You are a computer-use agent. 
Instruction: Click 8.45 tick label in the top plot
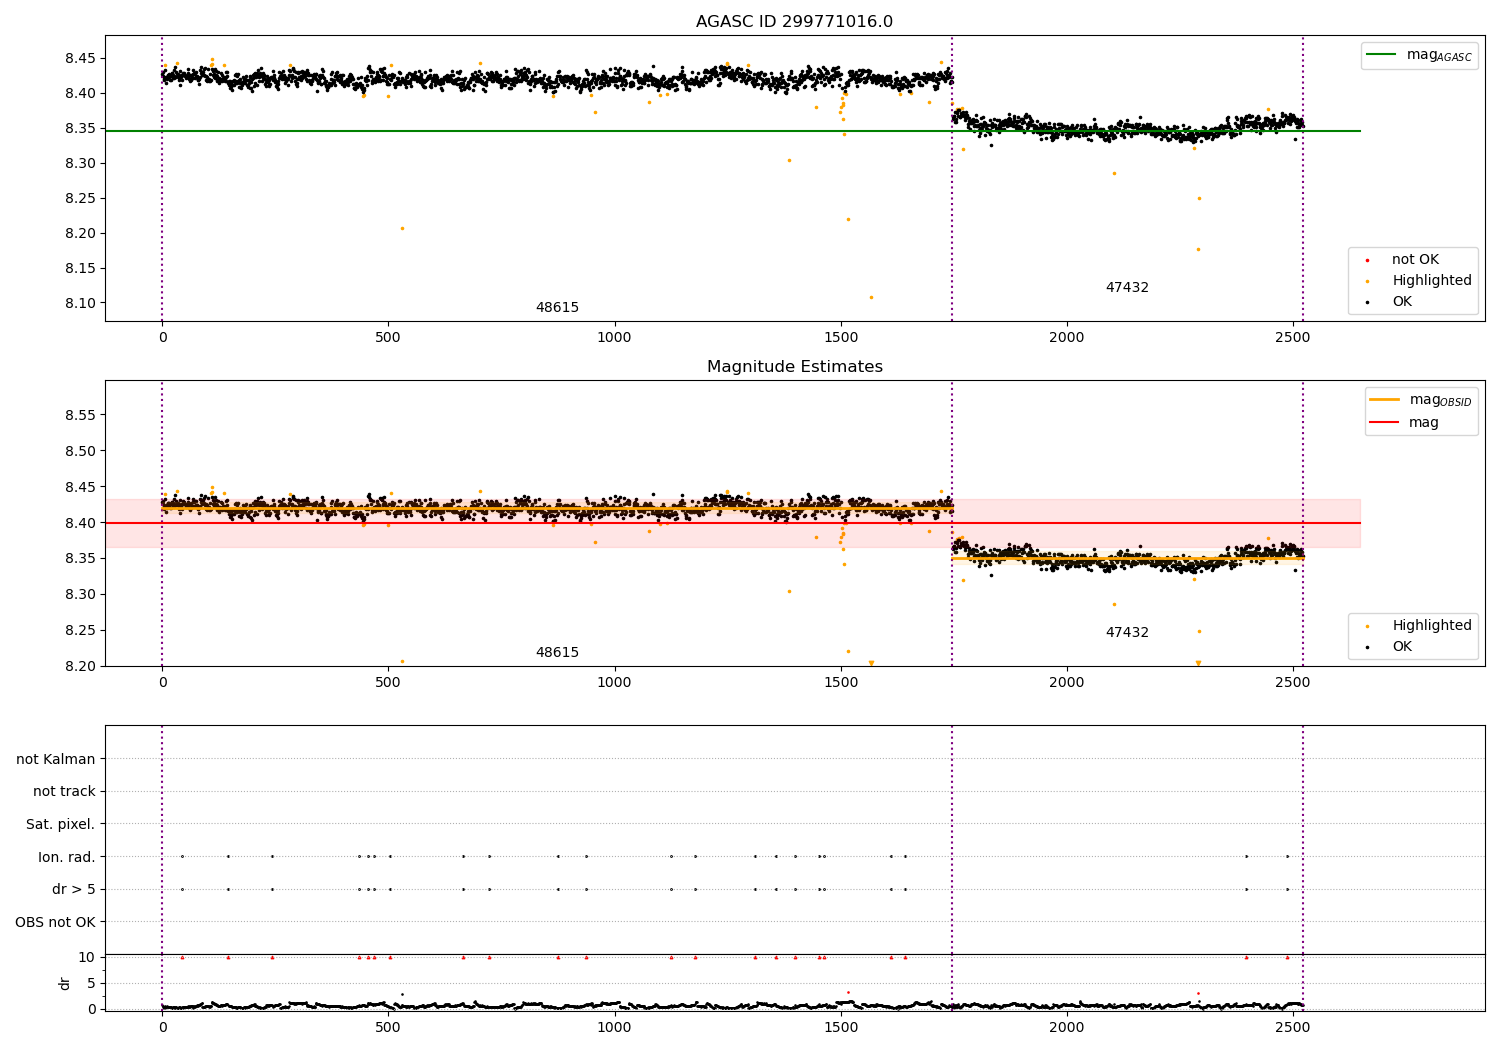[x=79, y=59]
